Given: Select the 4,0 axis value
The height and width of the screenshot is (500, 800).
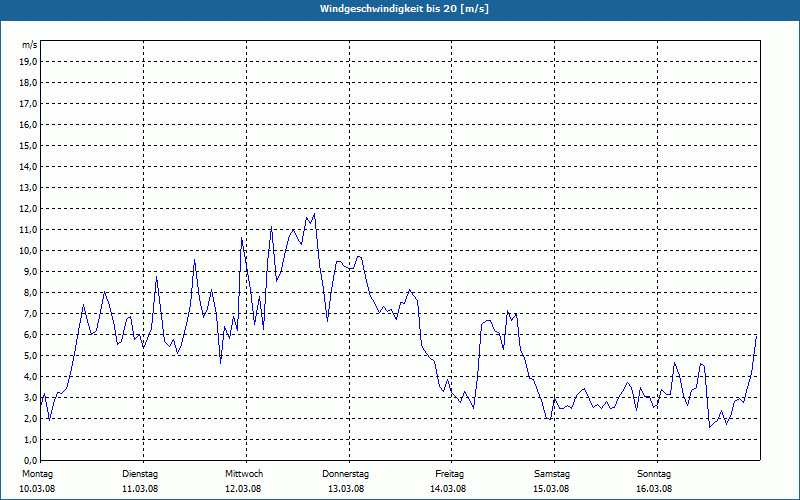Looking at the screenshot, I should (x=31, y=377).
